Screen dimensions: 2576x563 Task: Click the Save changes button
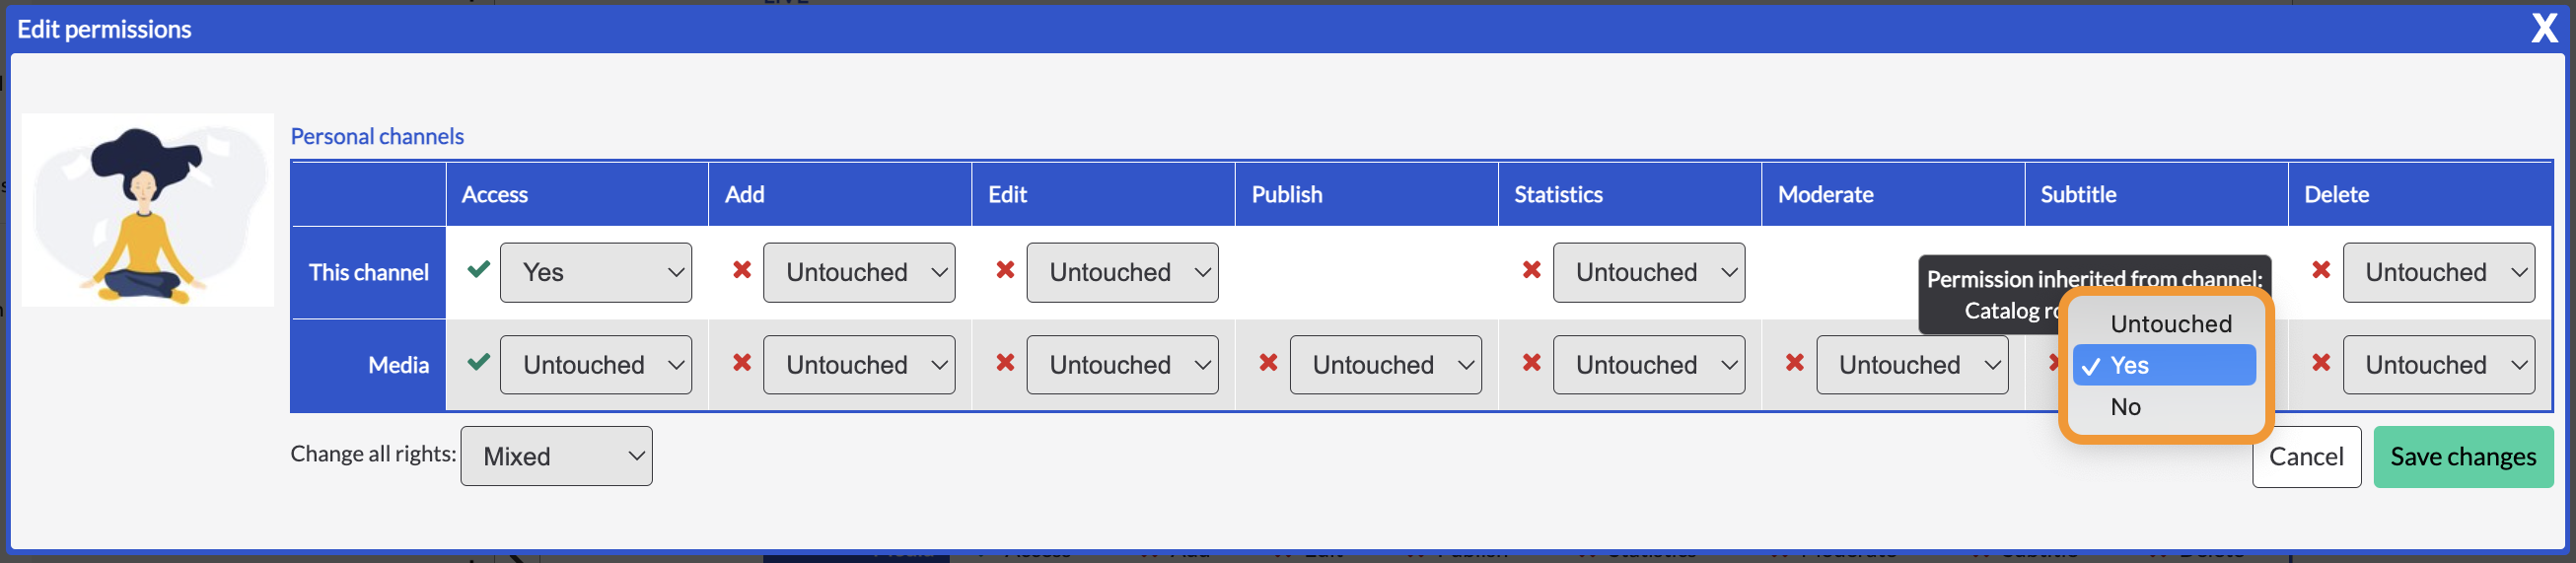[2463, 457]
